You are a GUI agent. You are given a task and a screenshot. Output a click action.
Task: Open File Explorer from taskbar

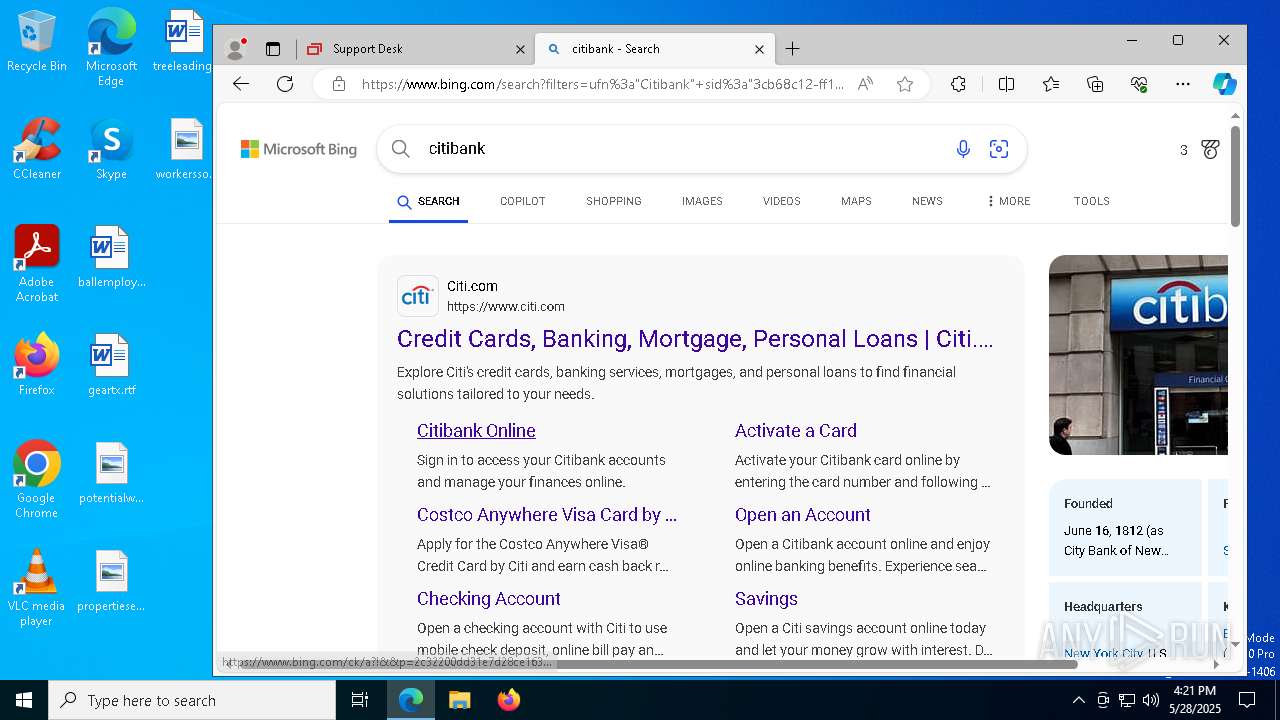click(x=459, y=700)
